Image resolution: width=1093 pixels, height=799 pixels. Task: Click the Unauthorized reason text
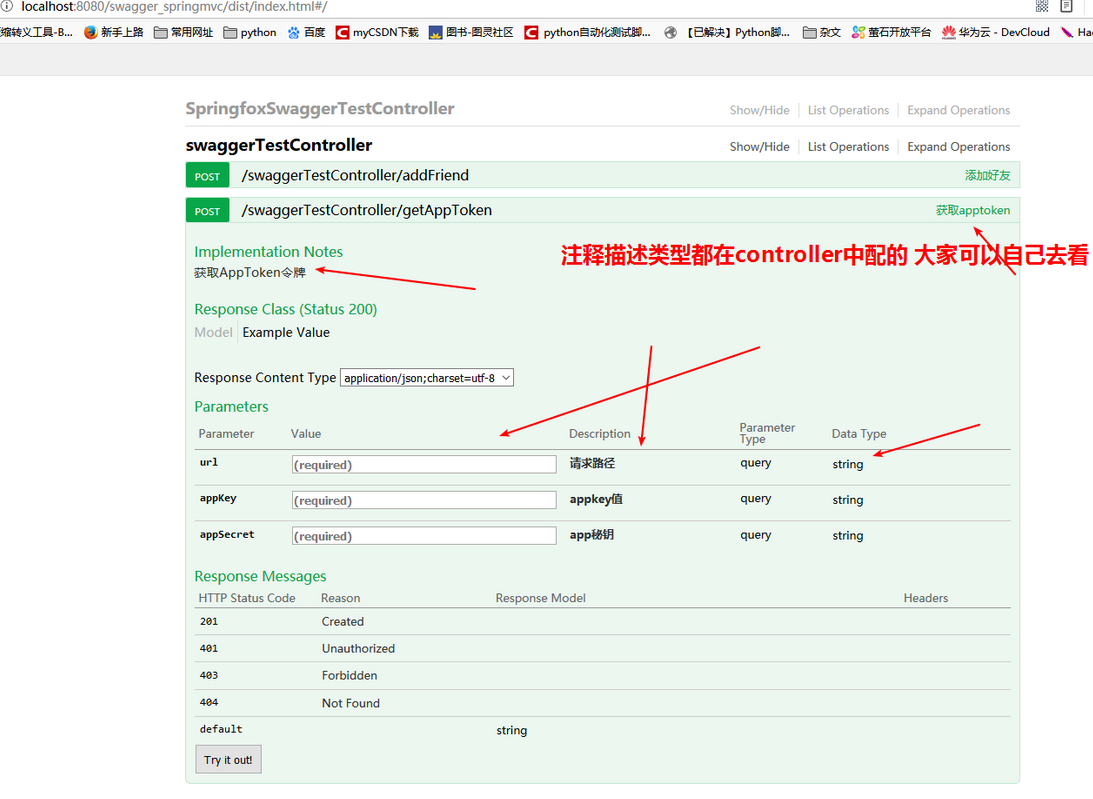(x=358, y=648)
